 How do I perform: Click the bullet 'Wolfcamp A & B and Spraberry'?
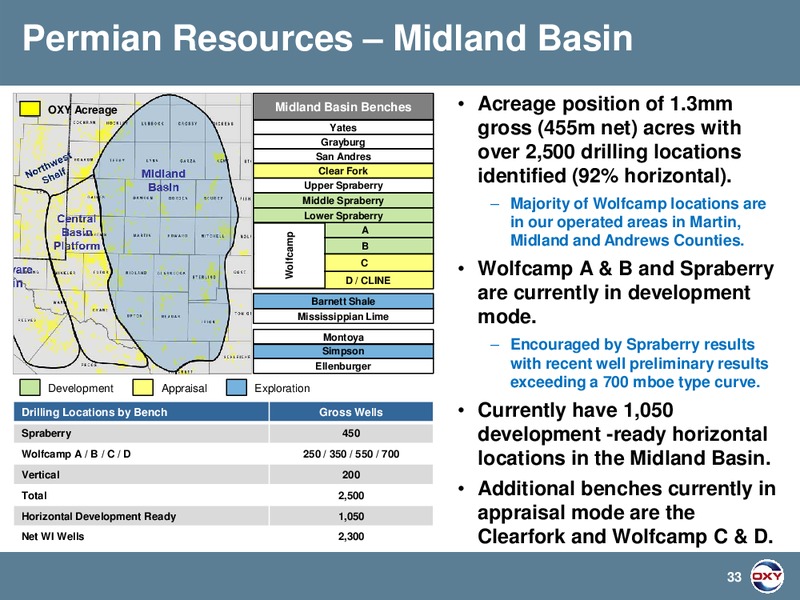click(626, 292)
